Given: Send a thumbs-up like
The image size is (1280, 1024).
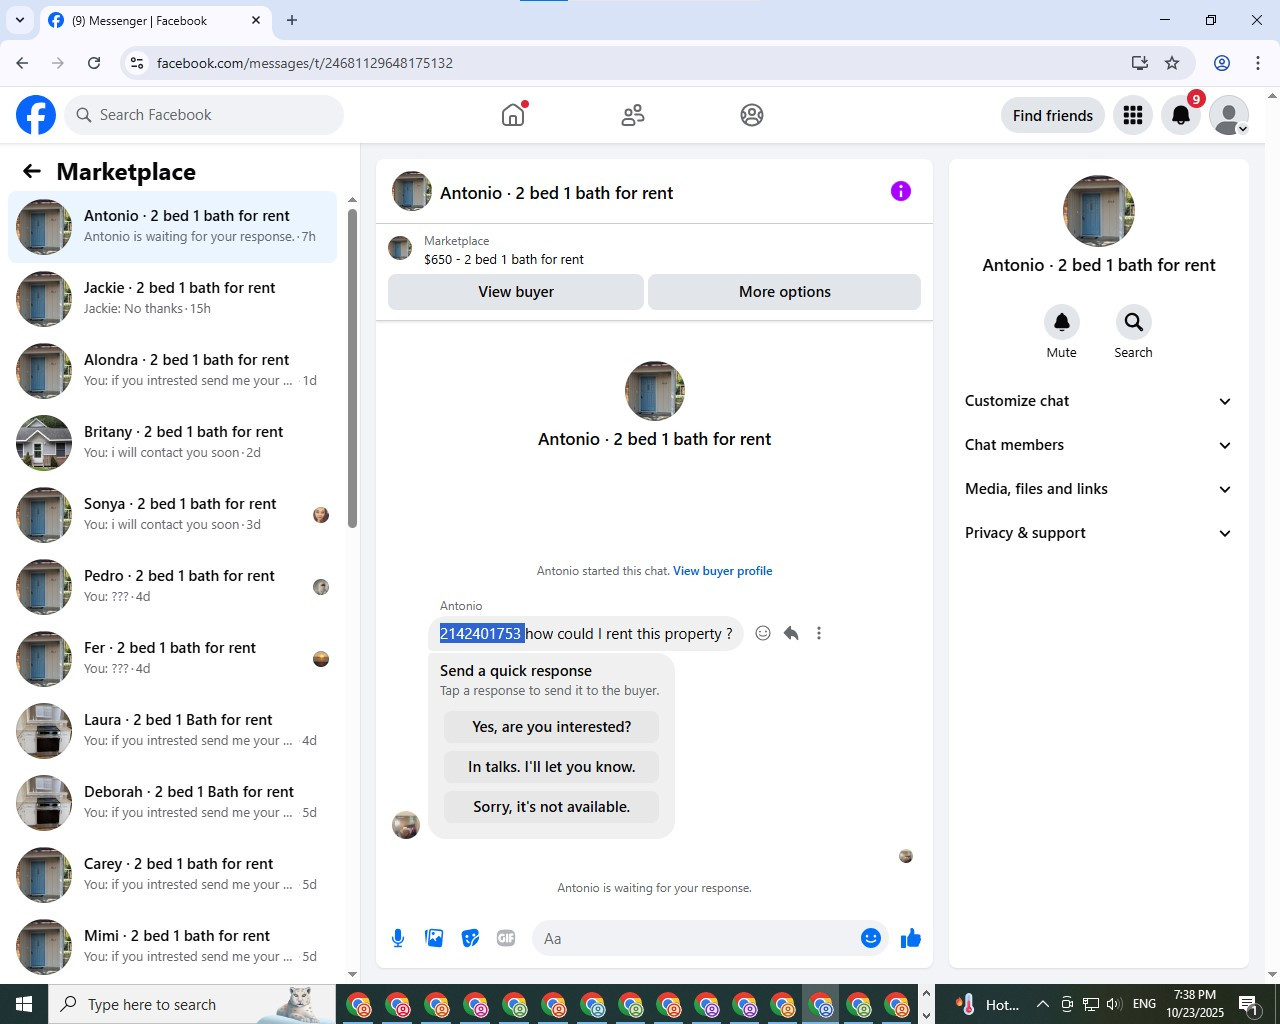Looking at the screenshot, I should [910, 938].
